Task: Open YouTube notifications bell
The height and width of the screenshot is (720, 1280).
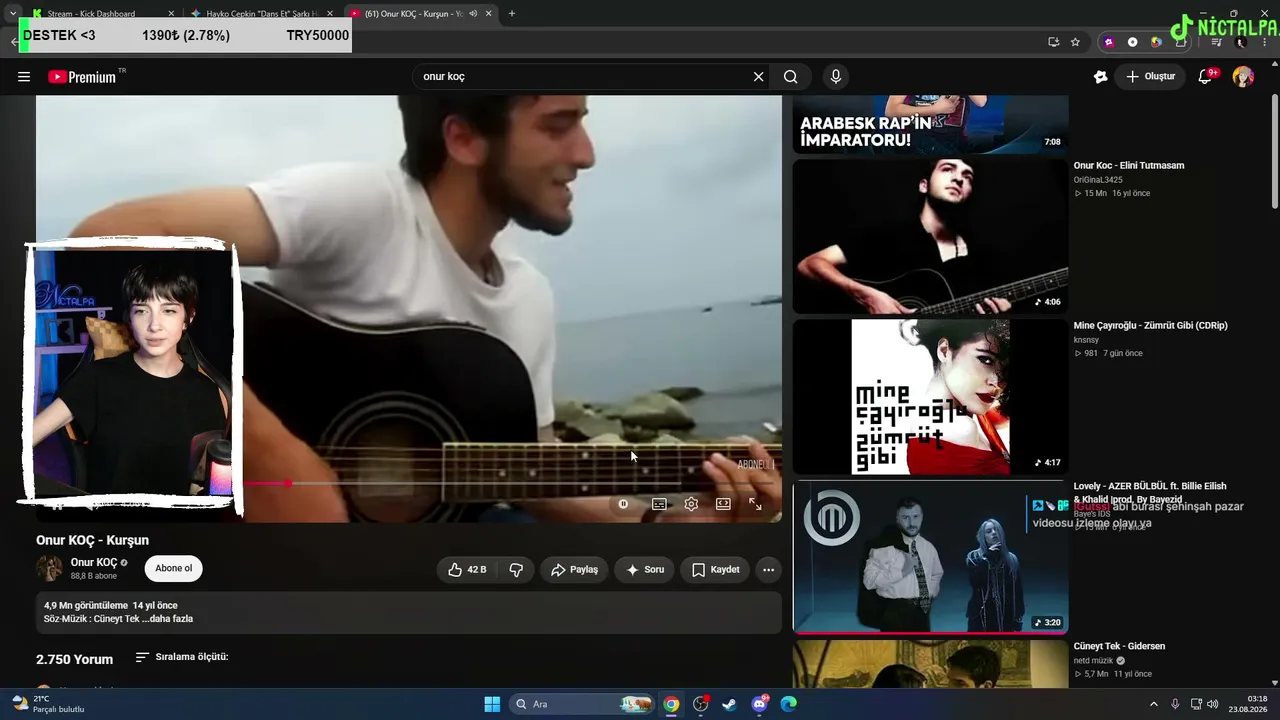Action: [1206, 77]
